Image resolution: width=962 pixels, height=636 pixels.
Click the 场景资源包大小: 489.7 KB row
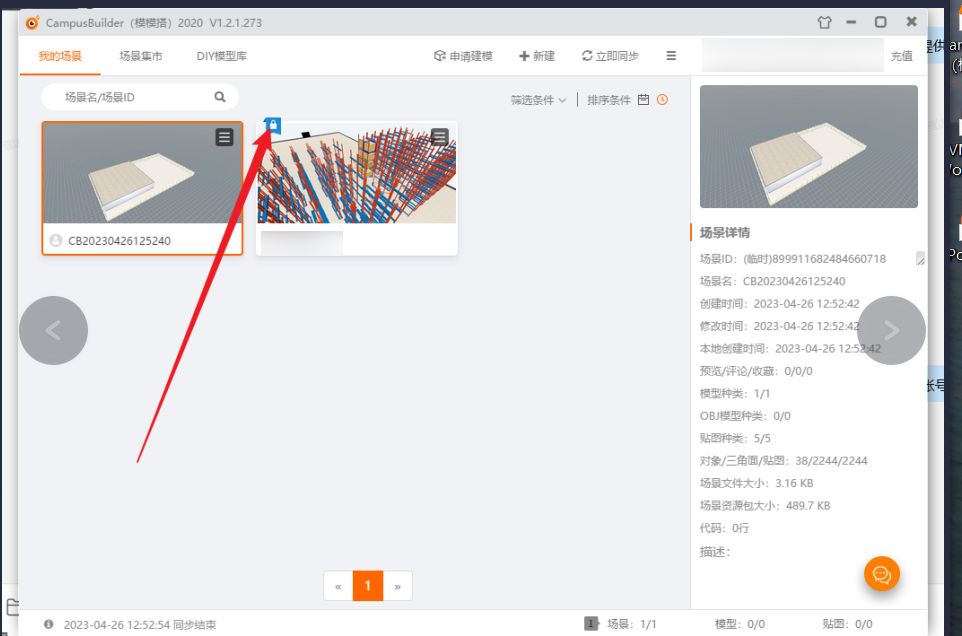click(765, 505)
